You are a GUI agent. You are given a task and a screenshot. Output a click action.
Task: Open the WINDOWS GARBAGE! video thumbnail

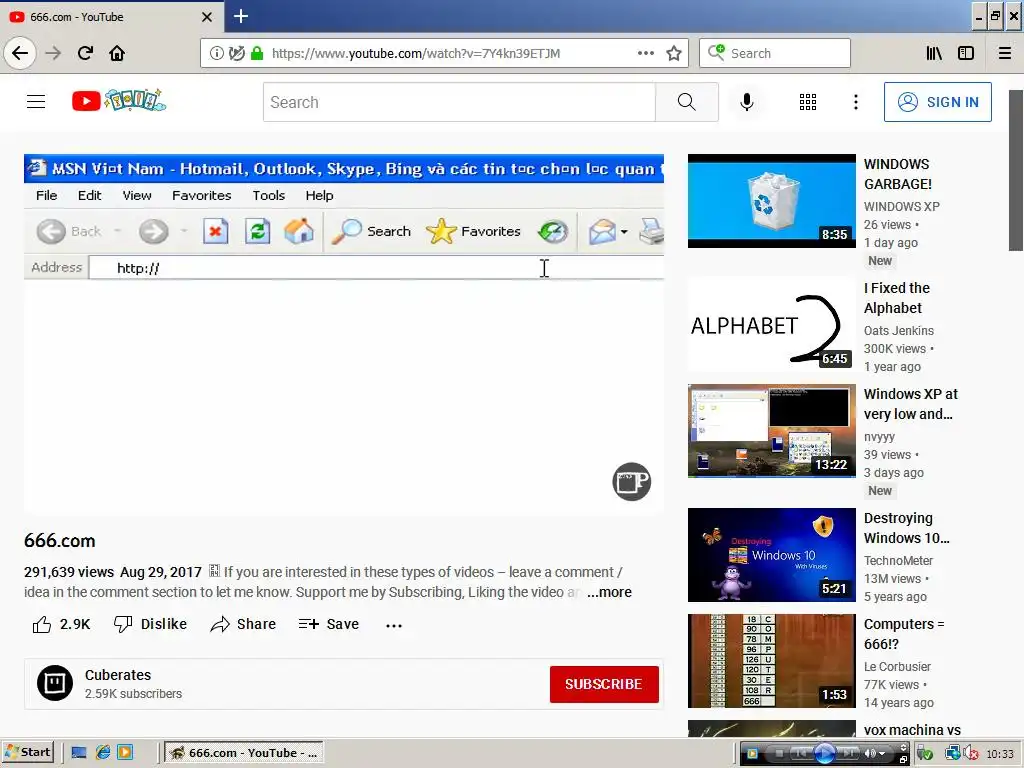(771, 200)
